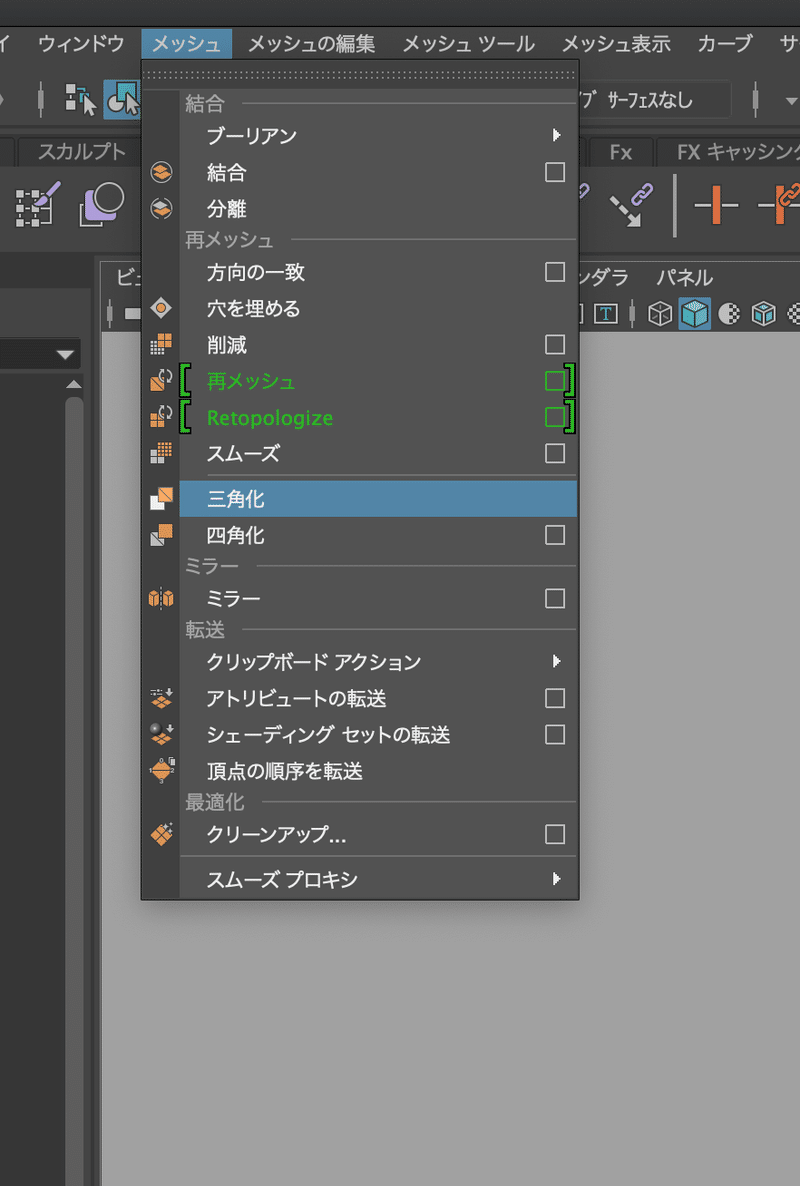800x1186 pixels.
Task: Switch to スカルプト shelf tab
Action: click(x=81, y=151)
